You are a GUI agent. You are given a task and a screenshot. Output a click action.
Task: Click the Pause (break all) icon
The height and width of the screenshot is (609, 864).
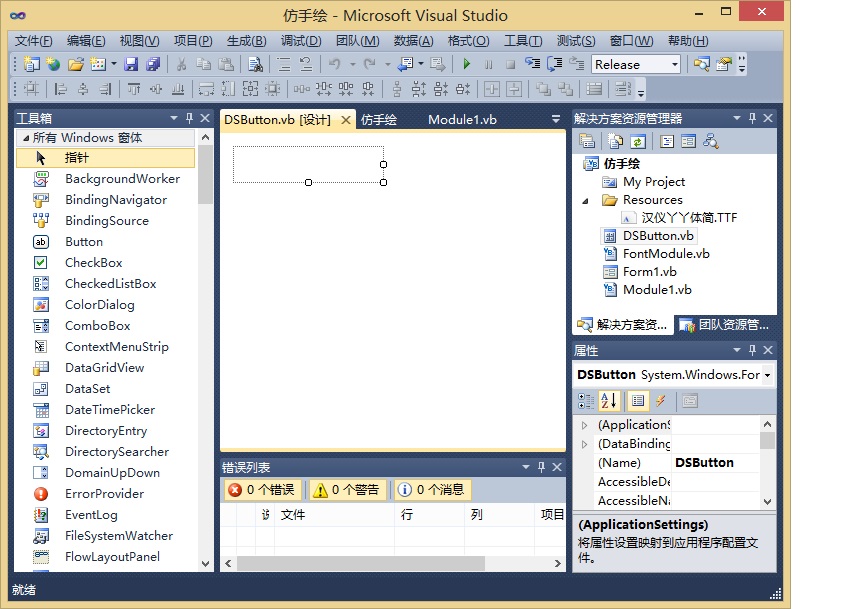(488, 64)
